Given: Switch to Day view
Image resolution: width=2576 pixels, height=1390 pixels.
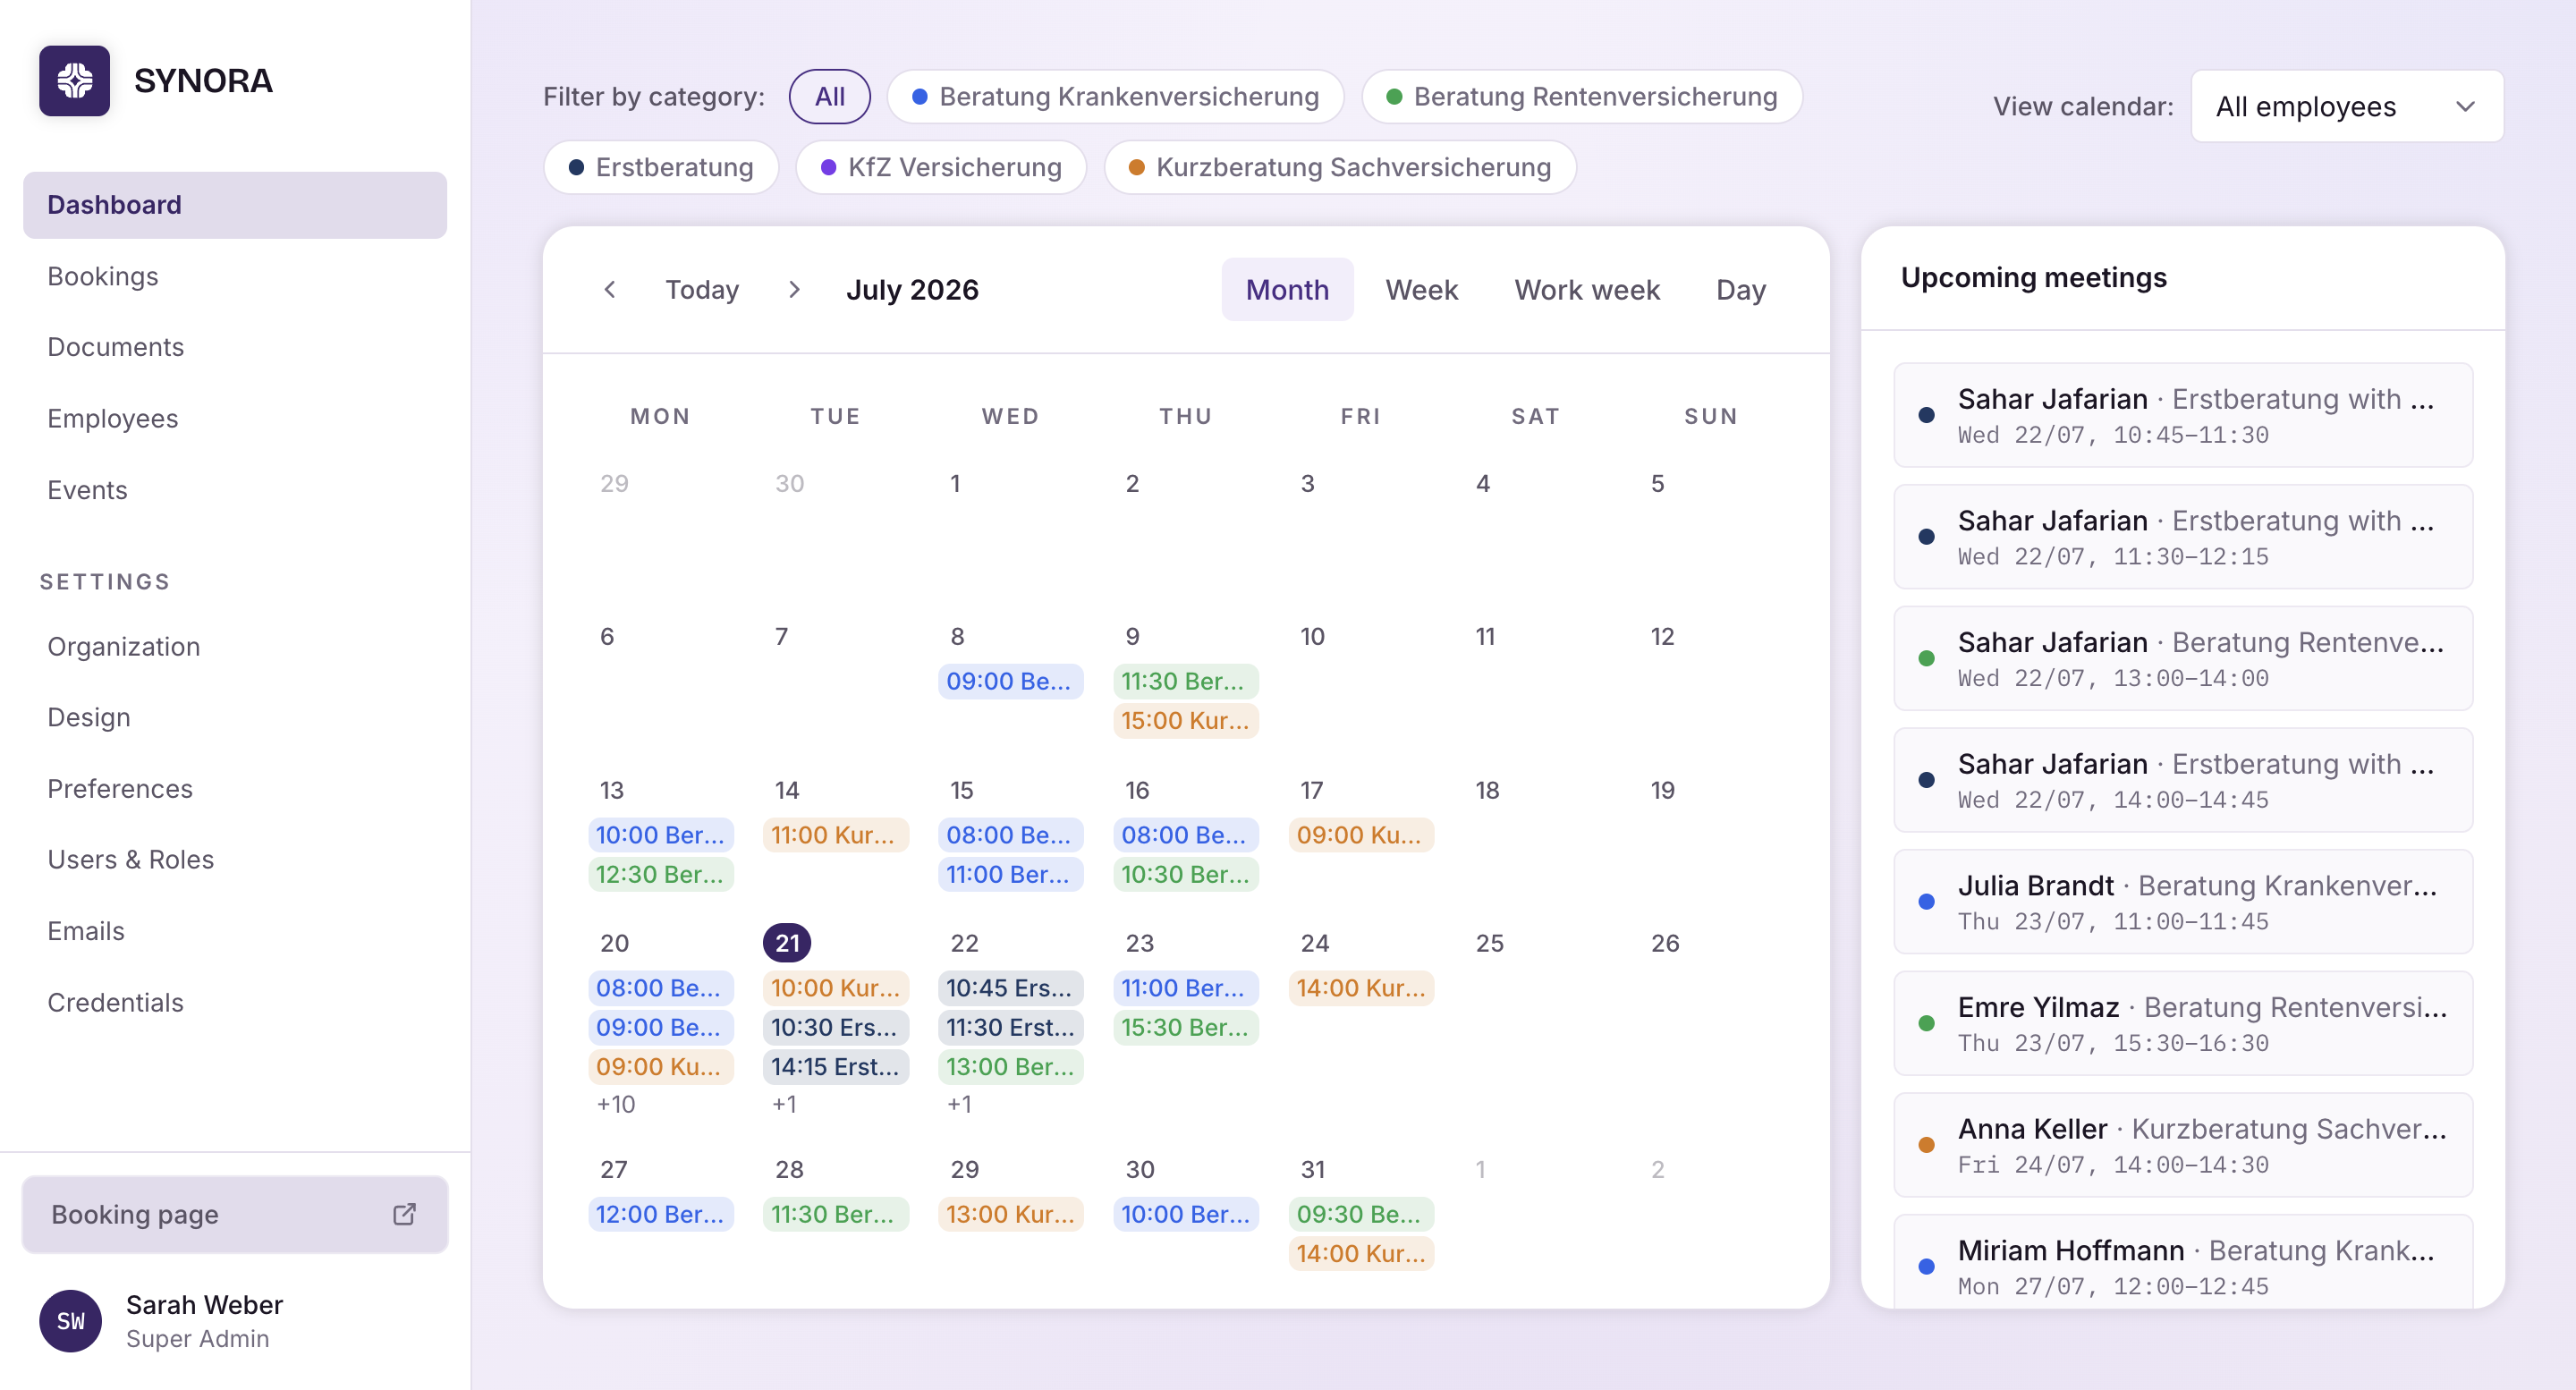Looking at the screenshot, I should click(1740, 289).
